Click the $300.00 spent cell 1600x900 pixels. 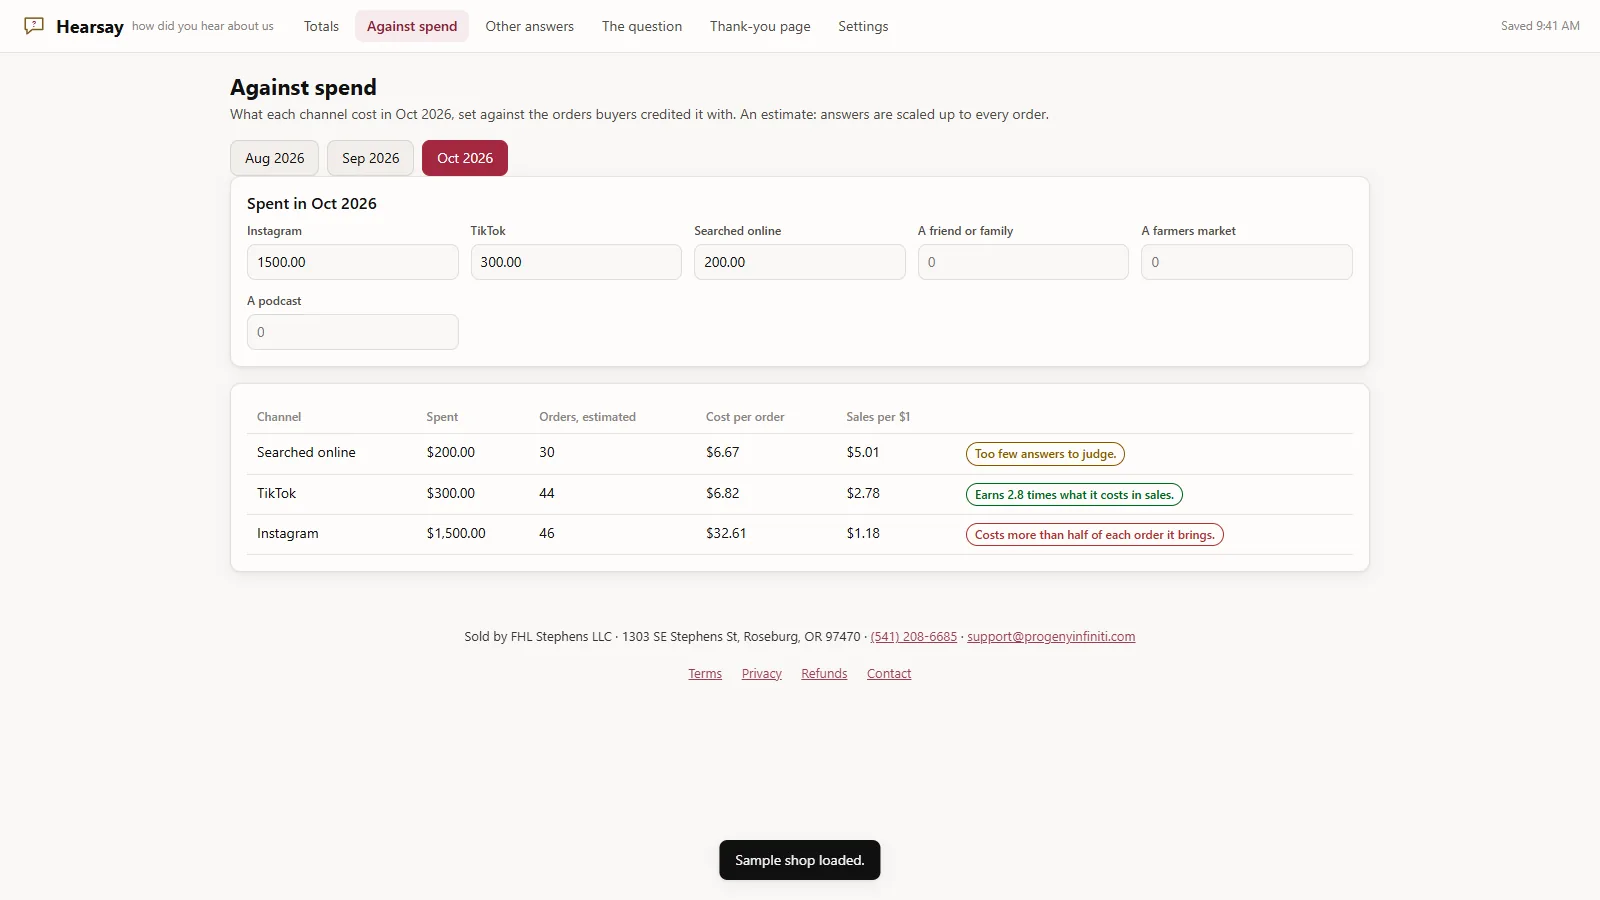pos(451,494)
